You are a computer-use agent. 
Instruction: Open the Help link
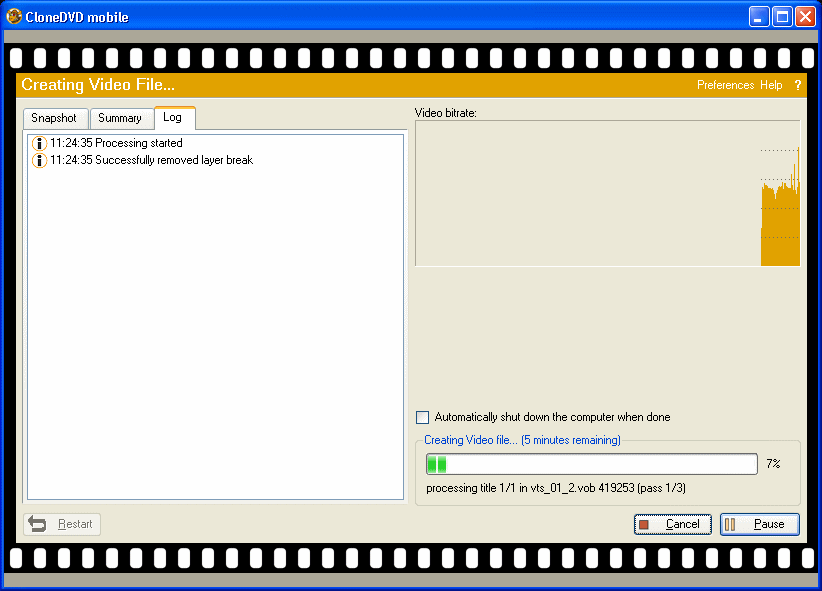point(771,85)
